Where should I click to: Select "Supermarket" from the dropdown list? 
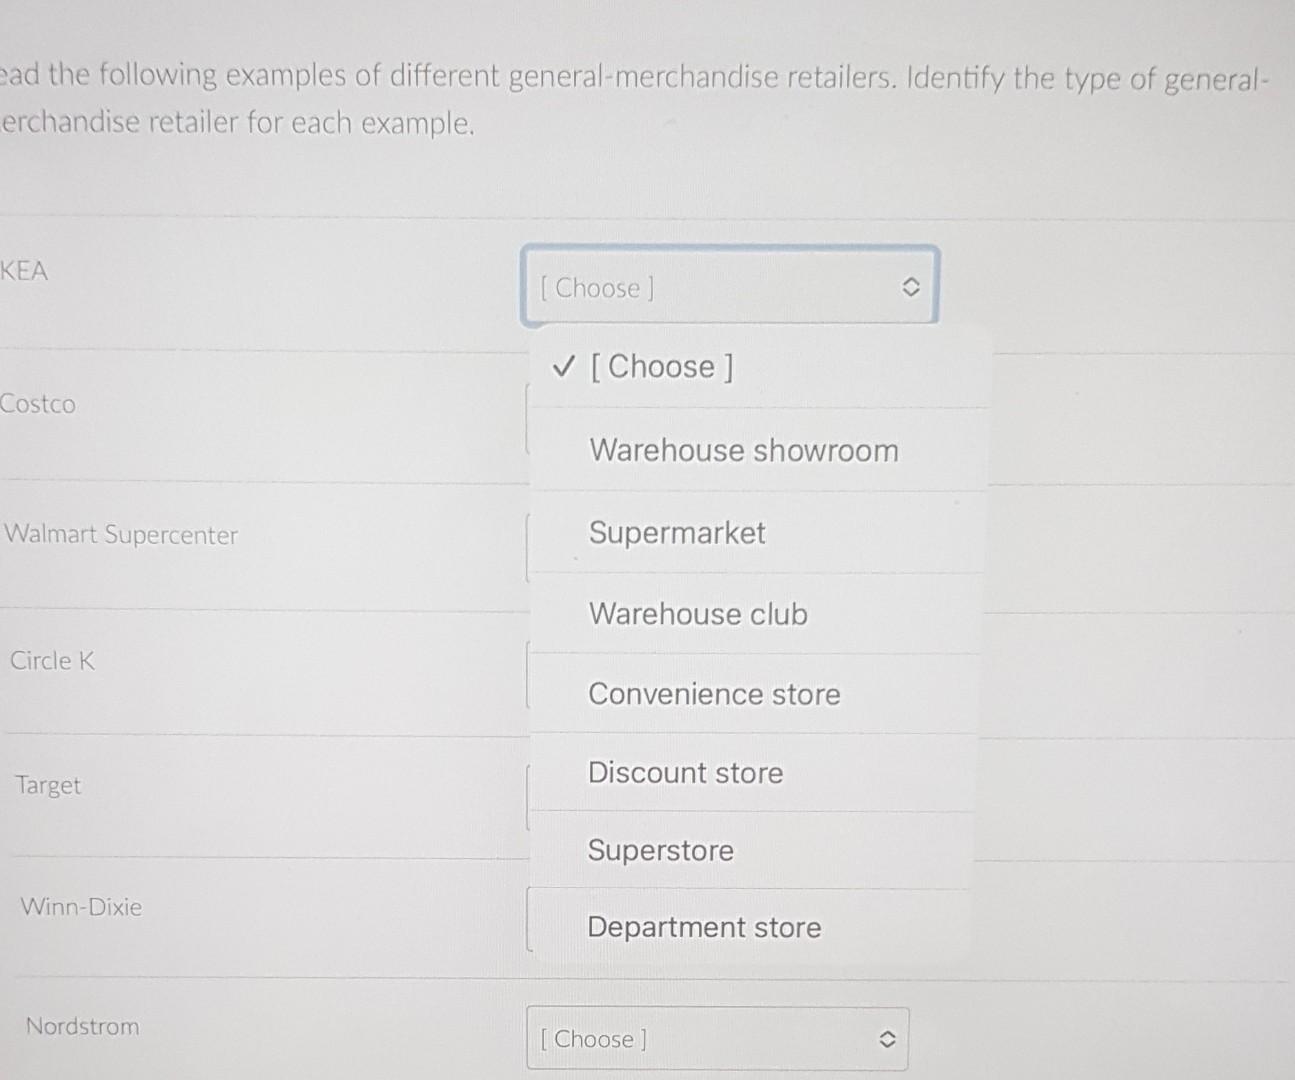click(x=676, y=533)
